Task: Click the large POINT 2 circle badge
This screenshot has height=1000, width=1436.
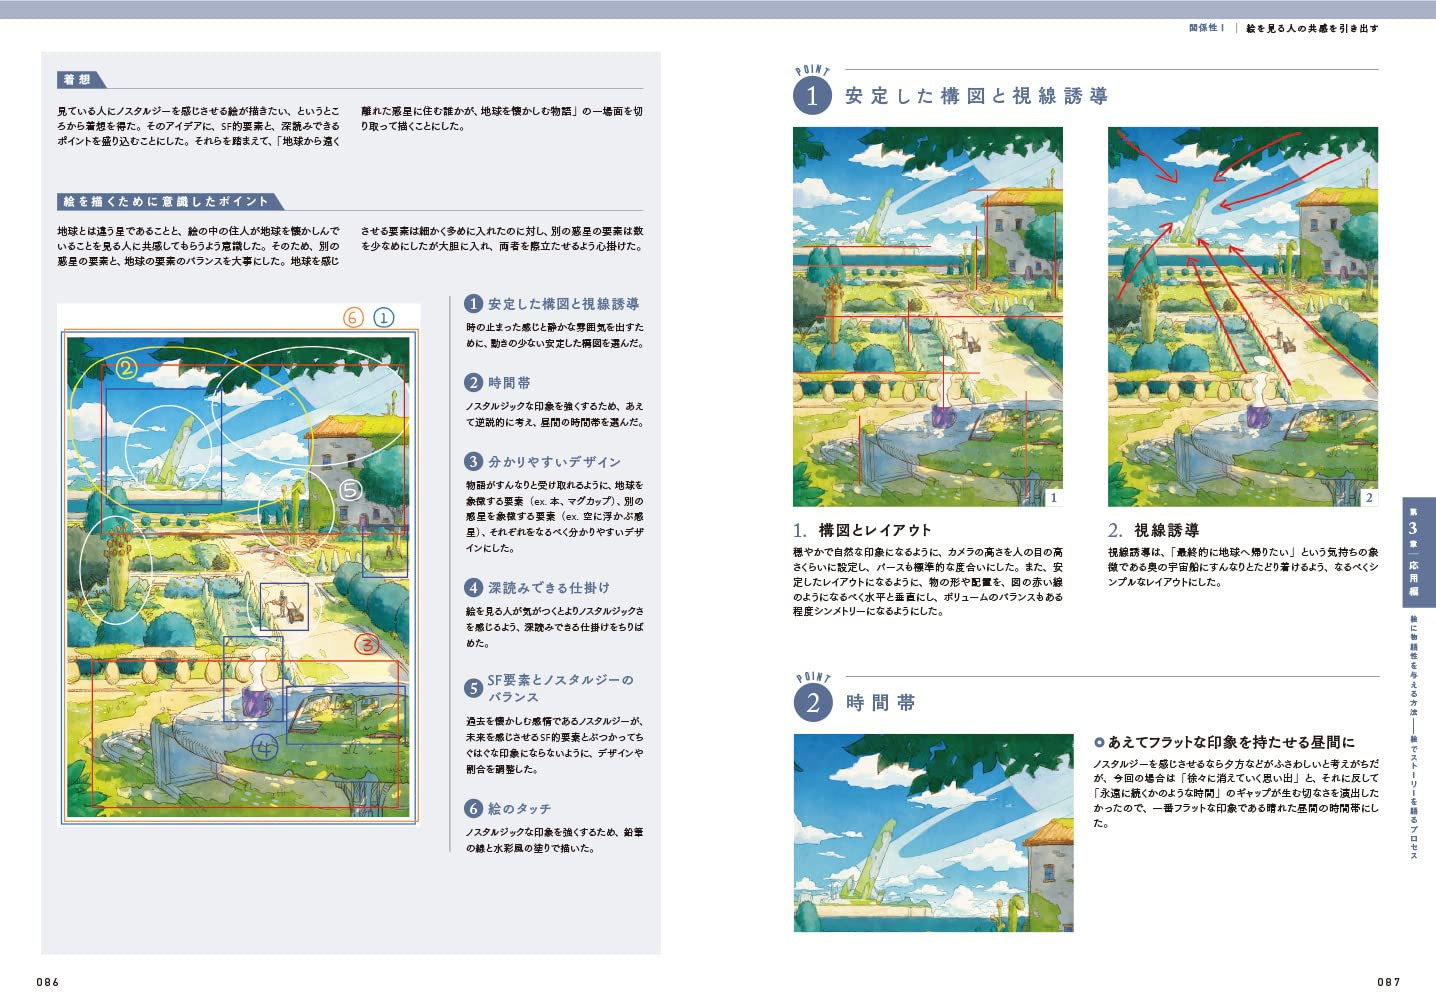Action: [x=812, y=703]
